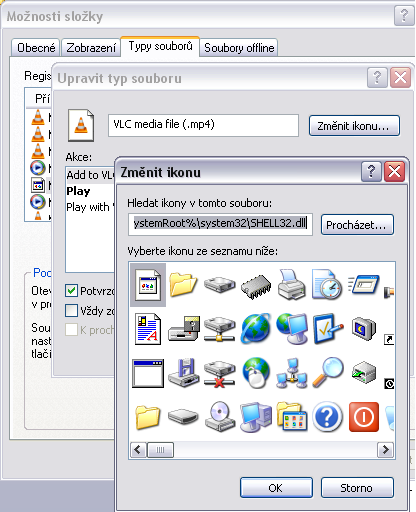This screenshot has height=512, width=416.
Task: Click help button in Změnit ikonu title bar
Action: point(371,172)
